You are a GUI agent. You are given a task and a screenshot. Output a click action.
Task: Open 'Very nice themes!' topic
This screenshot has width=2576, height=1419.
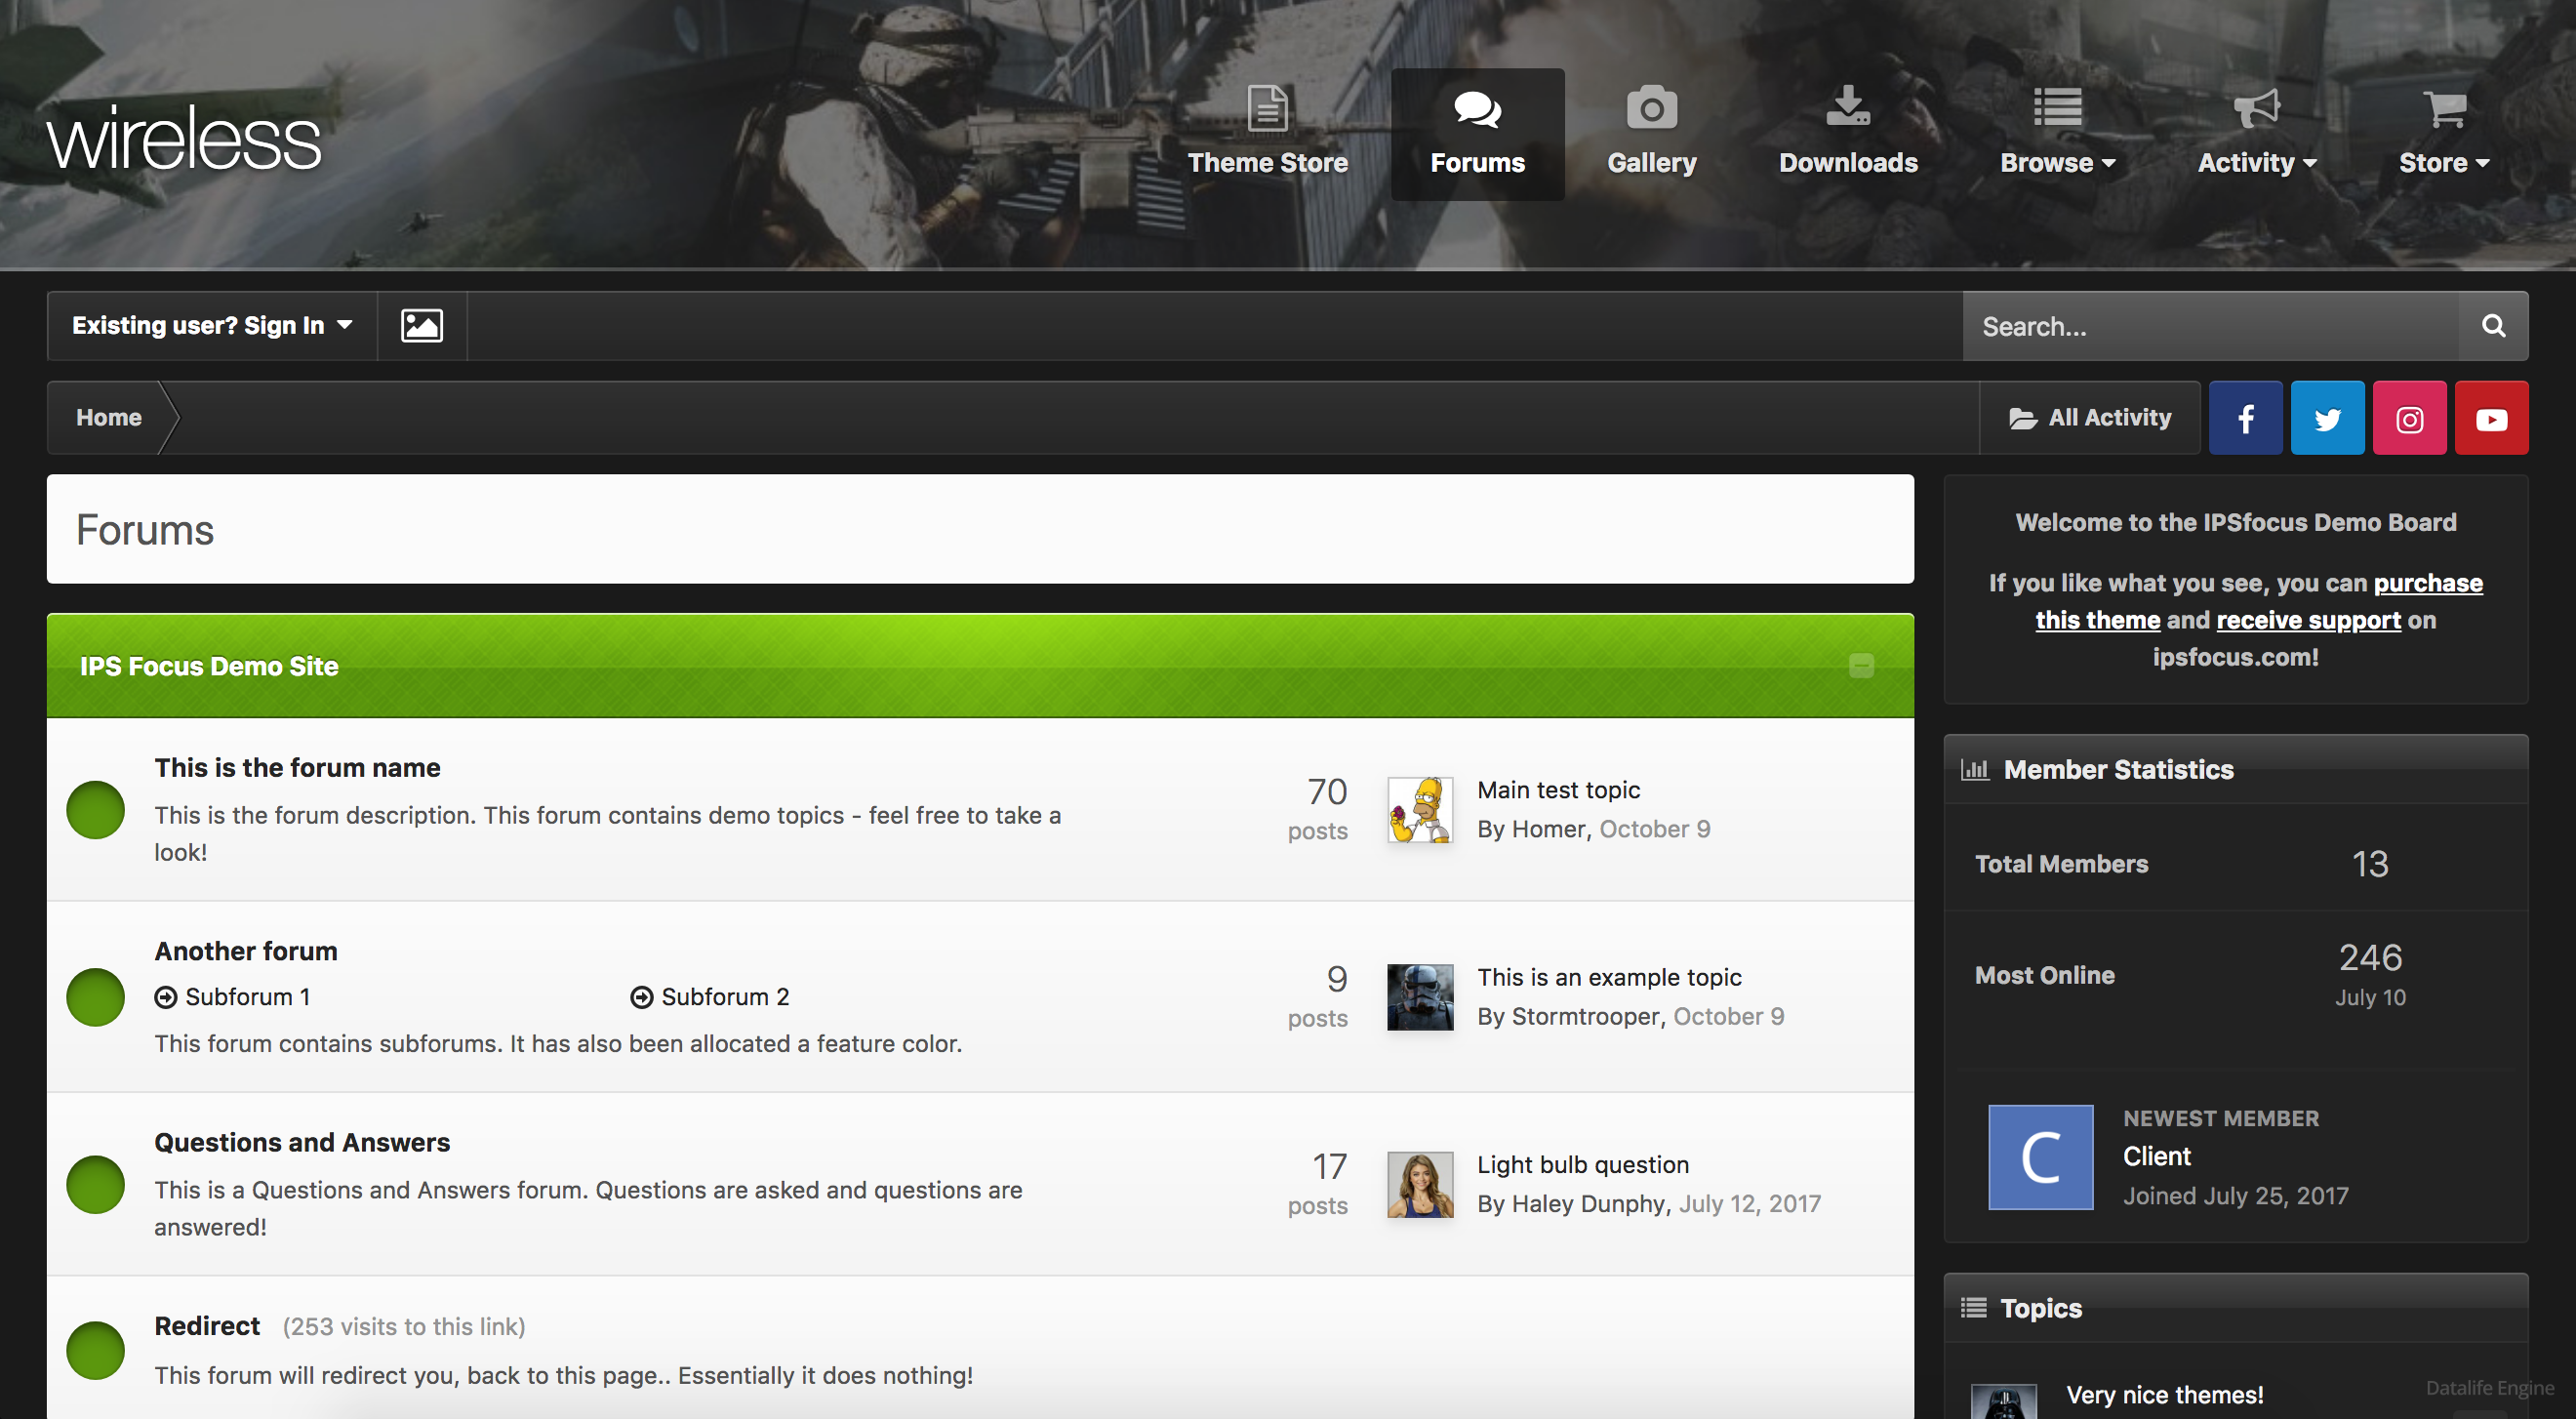tap(2165, 1395)
